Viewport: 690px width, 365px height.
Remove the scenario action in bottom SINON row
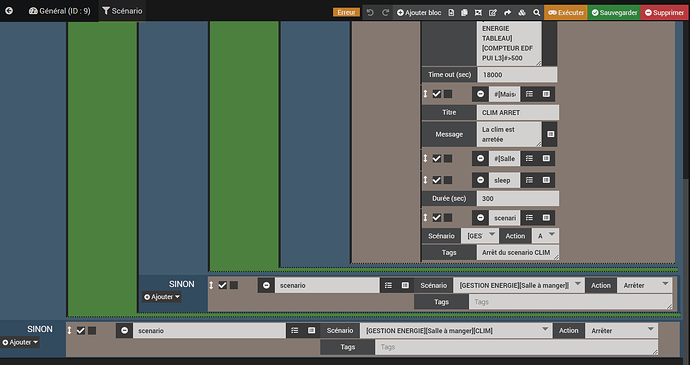(x=125, y=330)
